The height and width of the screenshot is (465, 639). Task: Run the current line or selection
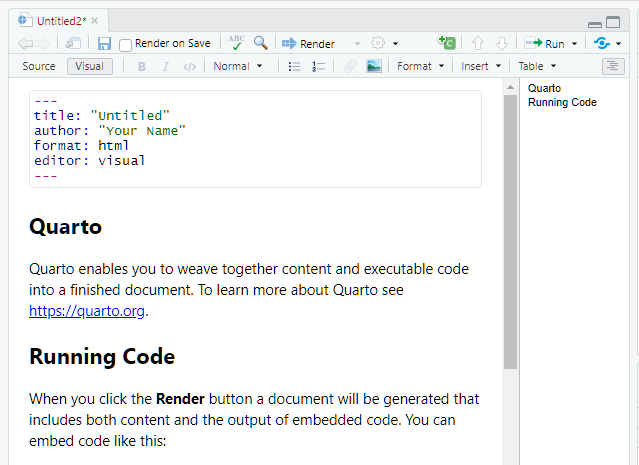[x=544, y=43]
